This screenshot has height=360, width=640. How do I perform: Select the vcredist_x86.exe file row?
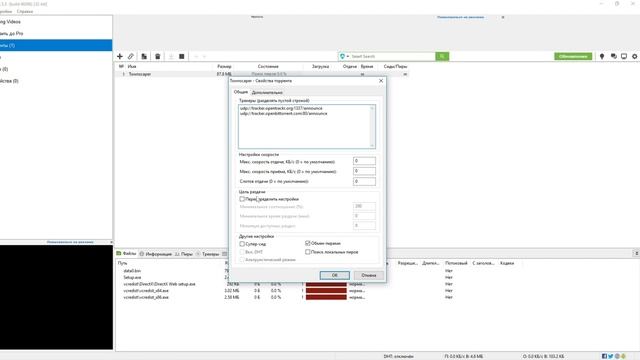tap(146, 297)
